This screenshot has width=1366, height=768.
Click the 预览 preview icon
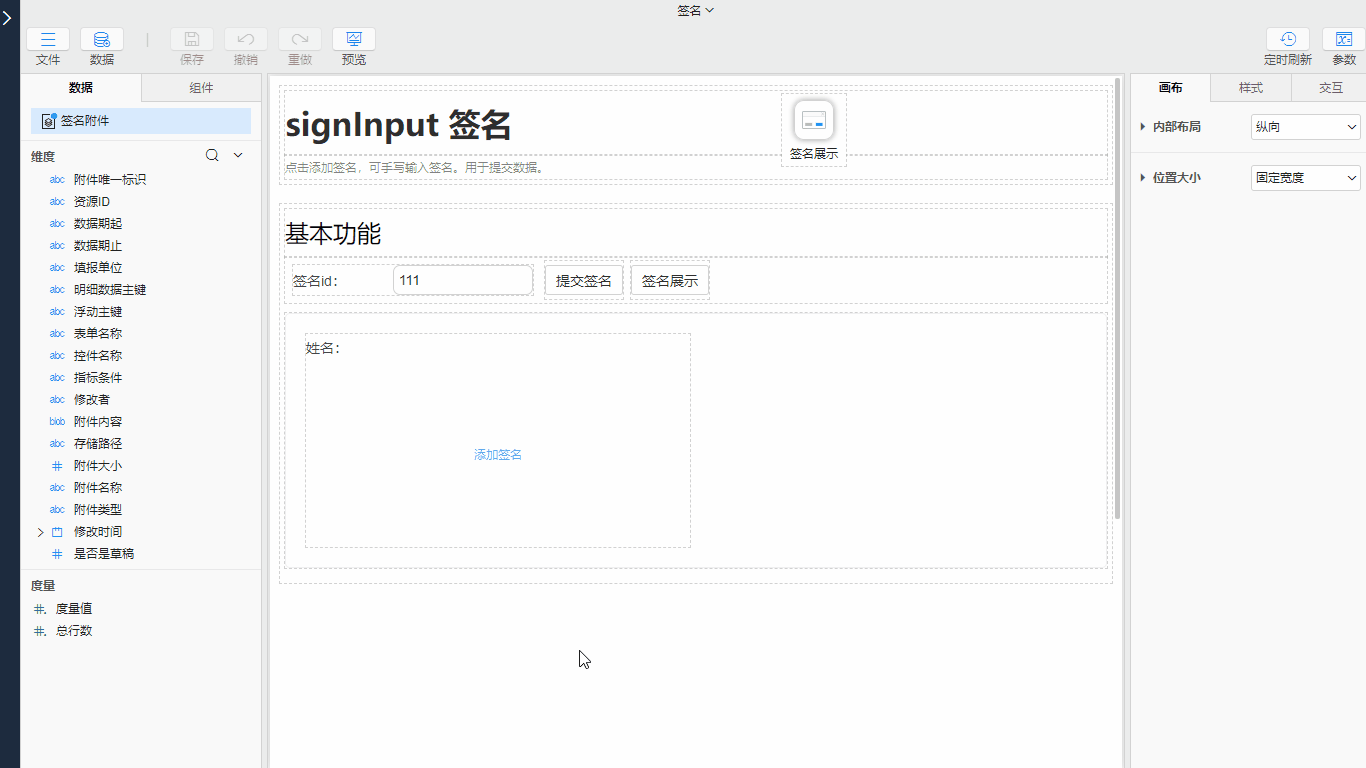(x=354, y=40)
